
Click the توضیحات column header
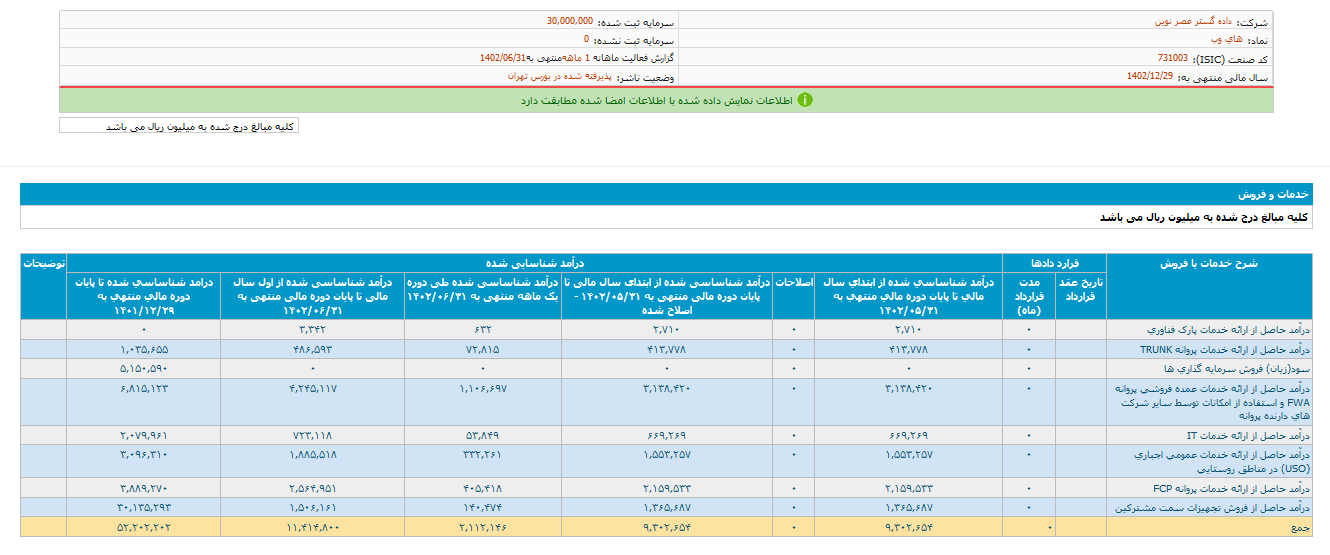[x=44, y=264]
